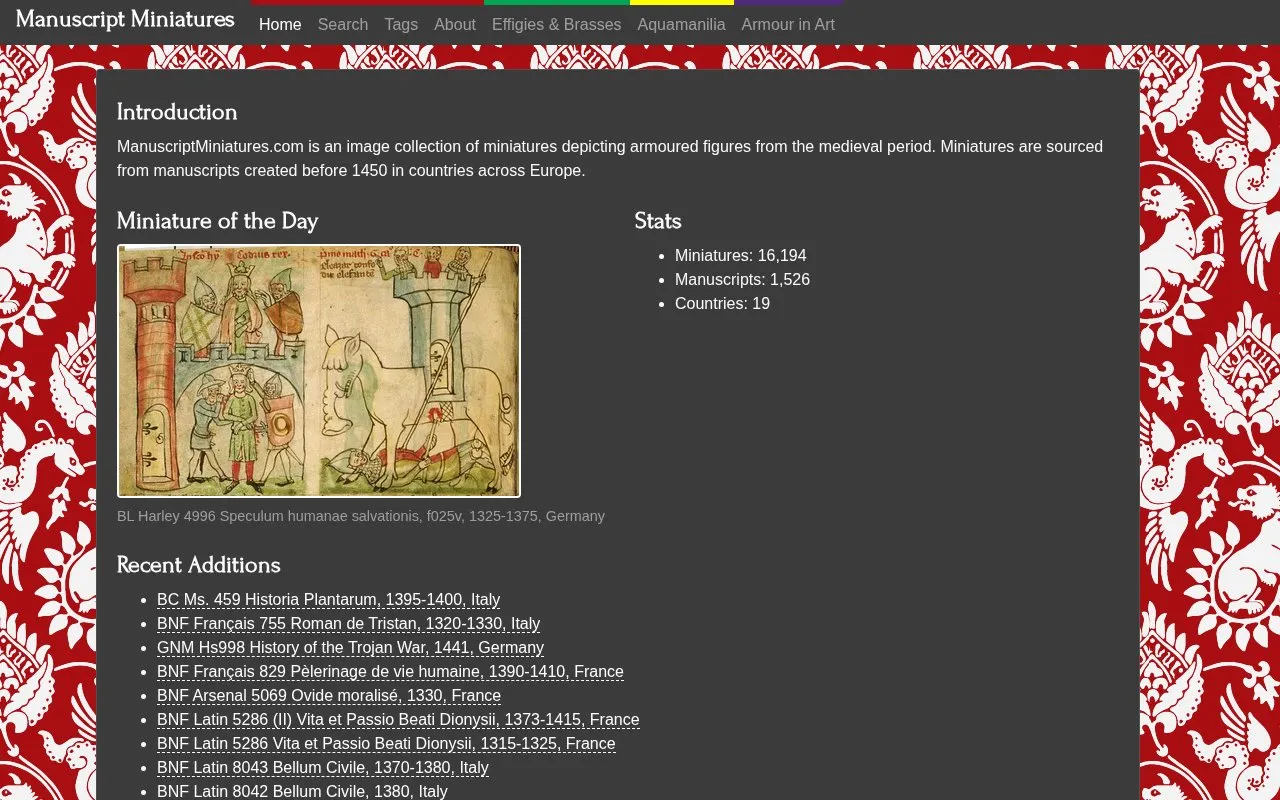Open BNF Français 755 Roman de Tristan
This screenshot has width=1280, height=800.
coord(348,624)
